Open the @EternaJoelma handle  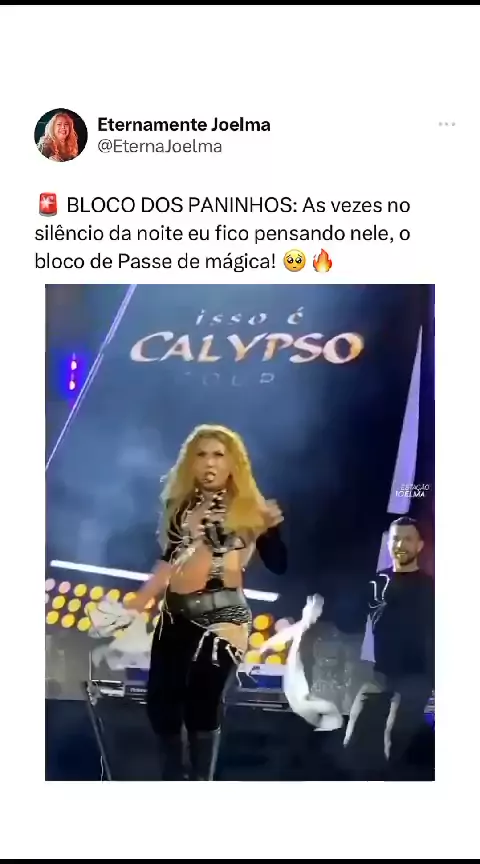pyautogui.click(x=160, y=147)
